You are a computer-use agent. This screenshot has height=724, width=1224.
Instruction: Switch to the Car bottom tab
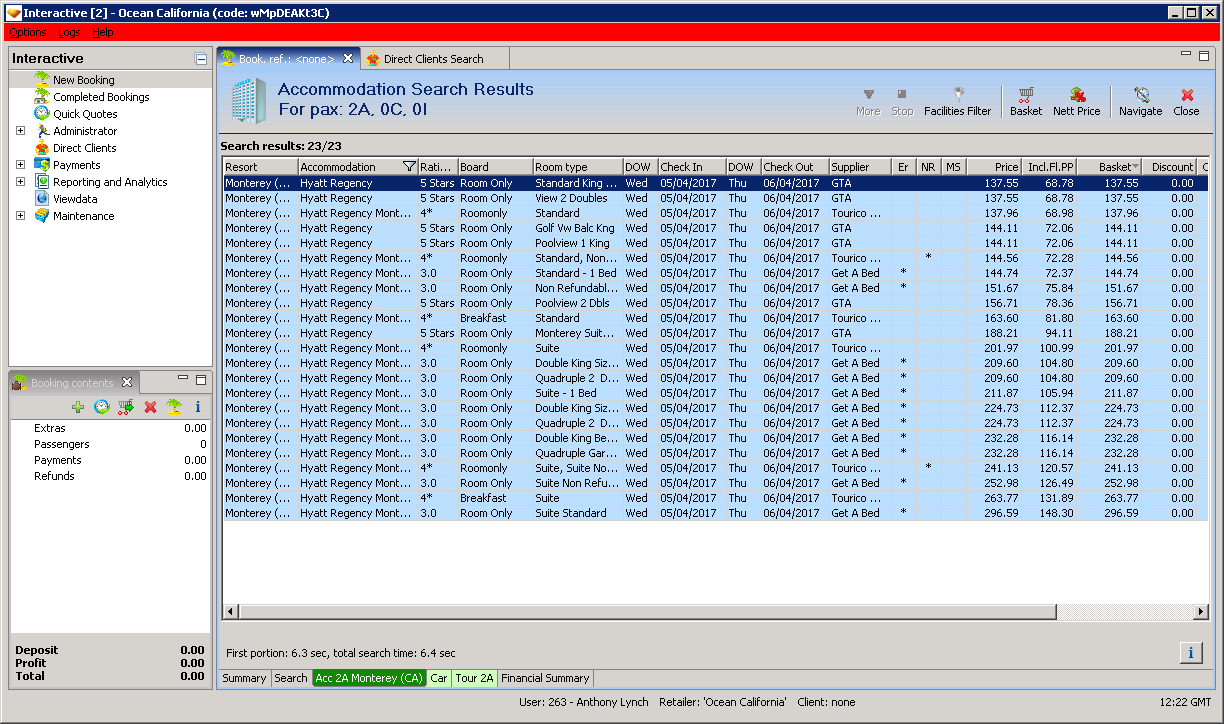pyautogui.click(x=439, y=678)
